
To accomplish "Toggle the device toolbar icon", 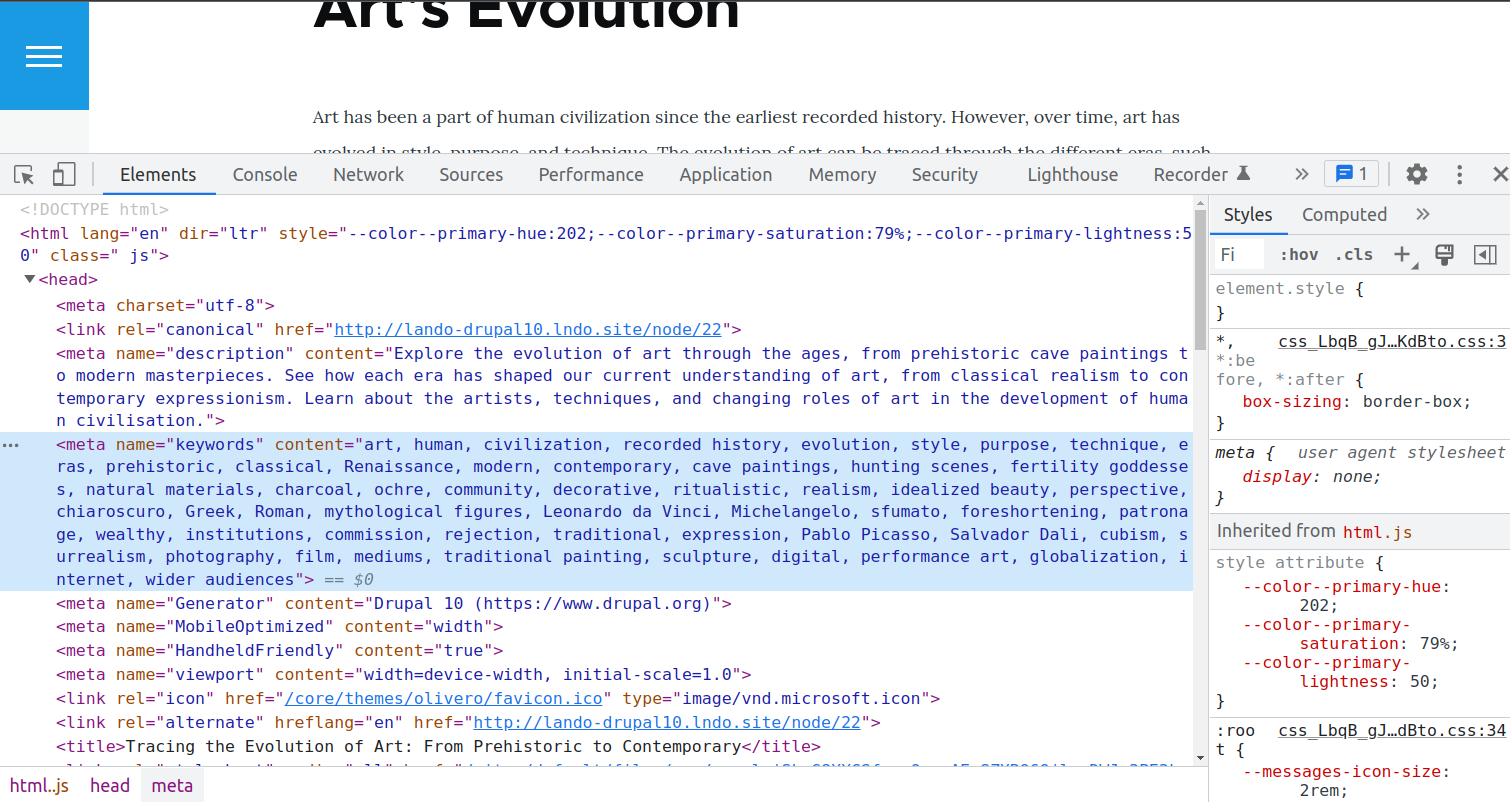I will [63, 174].
